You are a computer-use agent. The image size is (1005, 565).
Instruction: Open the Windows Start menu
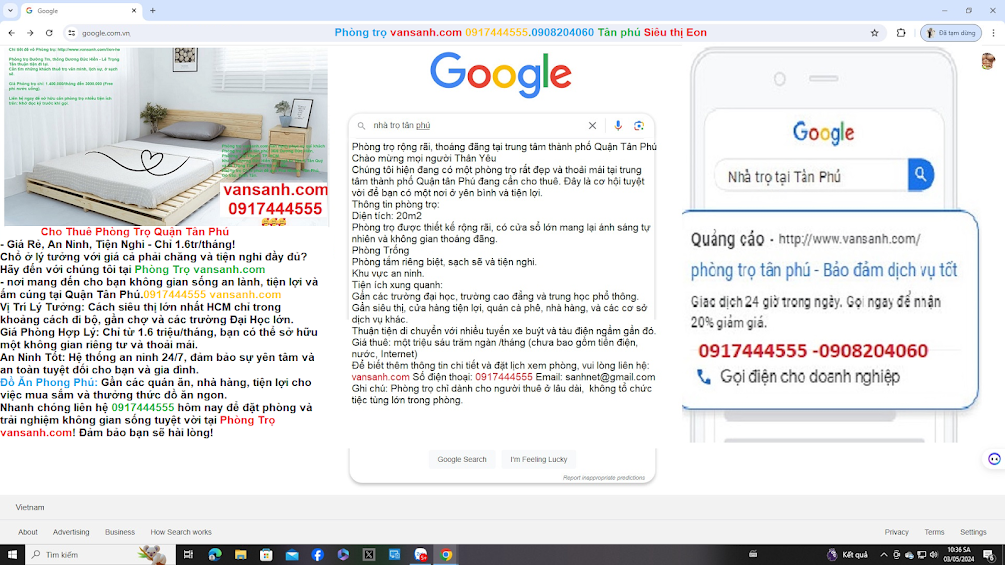[x=12, y=555]
